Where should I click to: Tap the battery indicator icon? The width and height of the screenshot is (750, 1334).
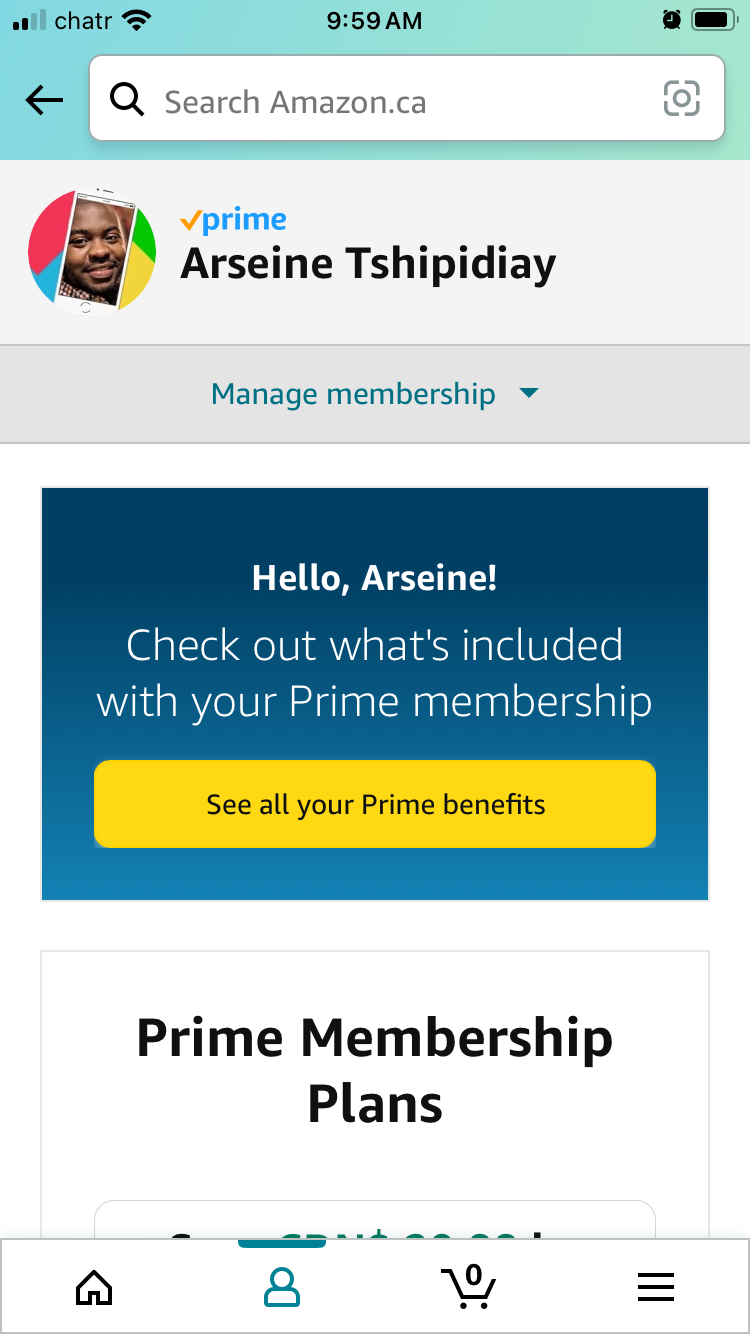click(x=714, y=20)
